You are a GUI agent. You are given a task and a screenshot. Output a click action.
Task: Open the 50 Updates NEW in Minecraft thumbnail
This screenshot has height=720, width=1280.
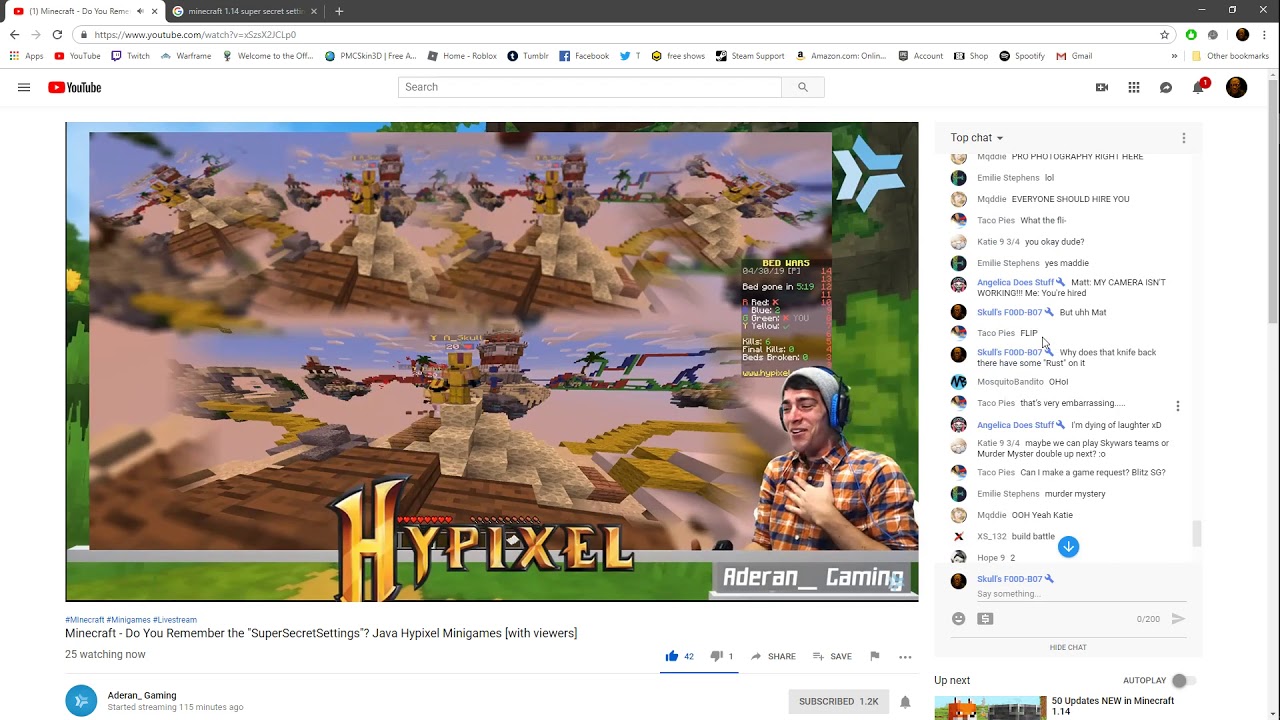[990, 707]
